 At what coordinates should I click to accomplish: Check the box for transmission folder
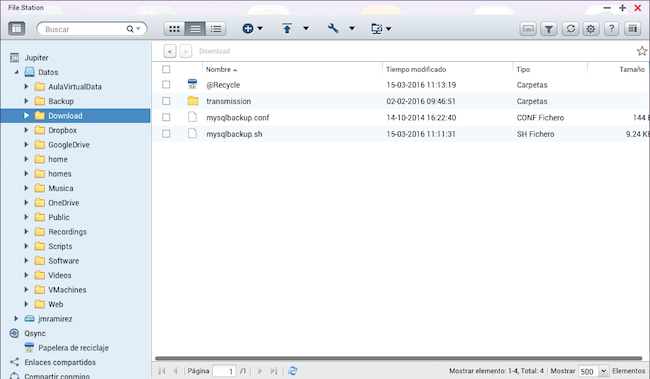click(x=166, y=101)
